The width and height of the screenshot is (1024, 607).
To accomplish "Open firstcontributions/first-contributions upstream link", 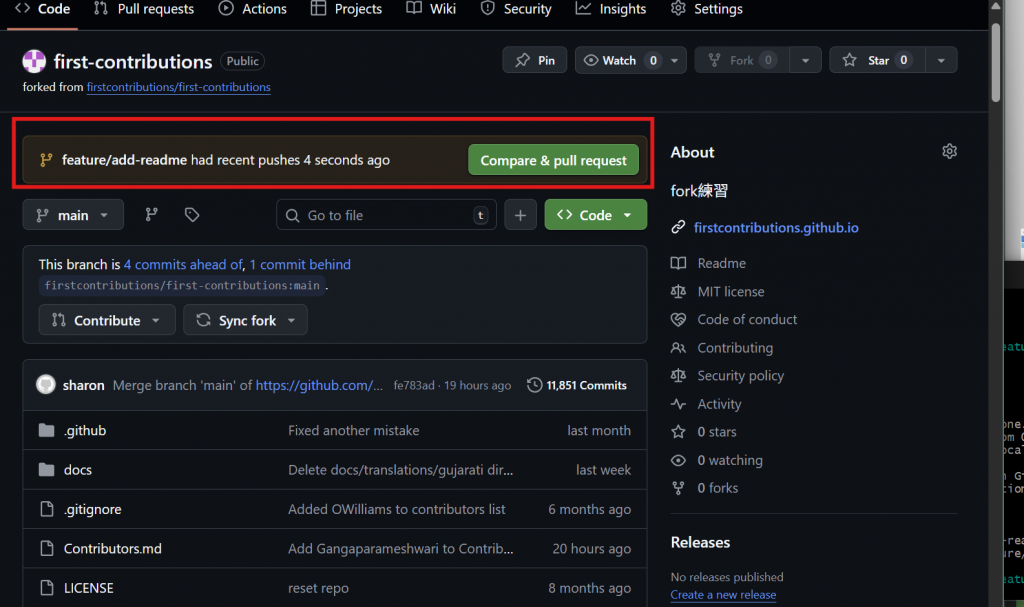I will click(178, 87).
